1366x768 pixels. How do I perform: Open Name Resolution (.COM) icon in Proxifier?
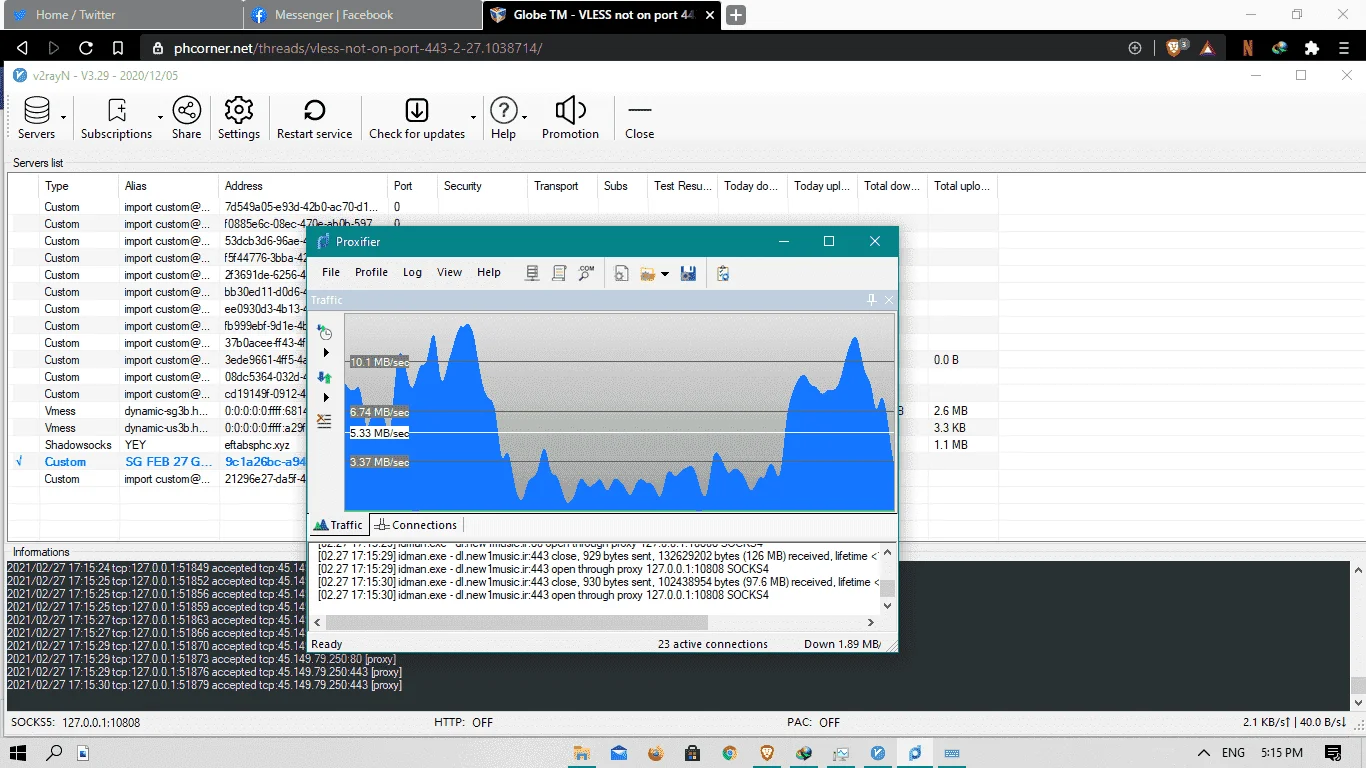[x=586, y=273]
